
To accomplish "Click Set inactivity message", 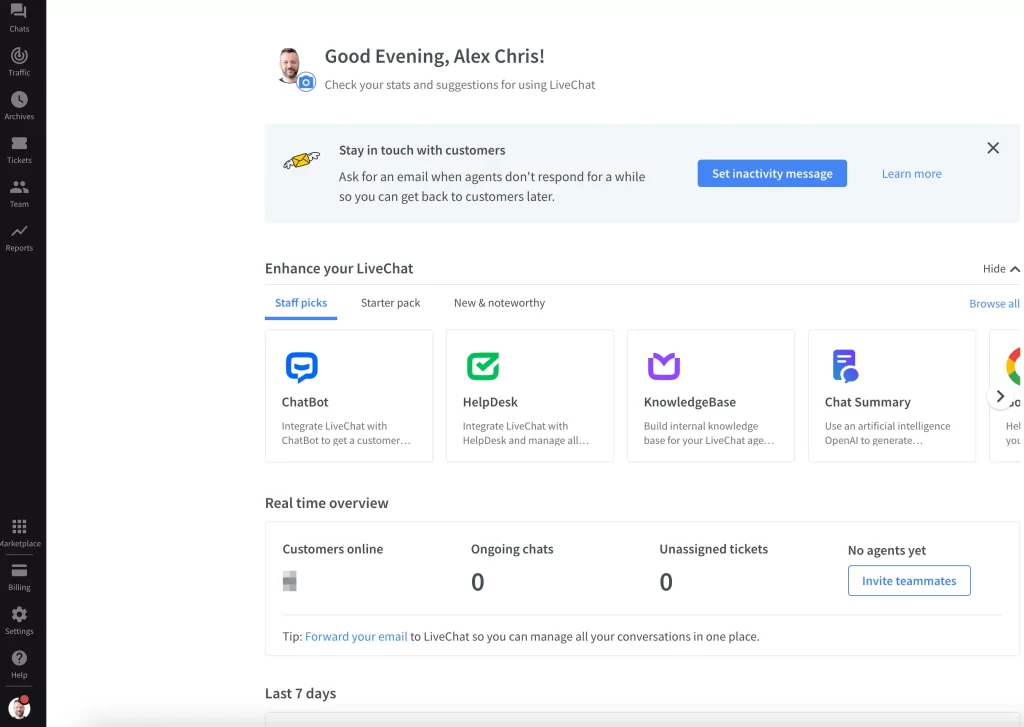I will (771, 172).
